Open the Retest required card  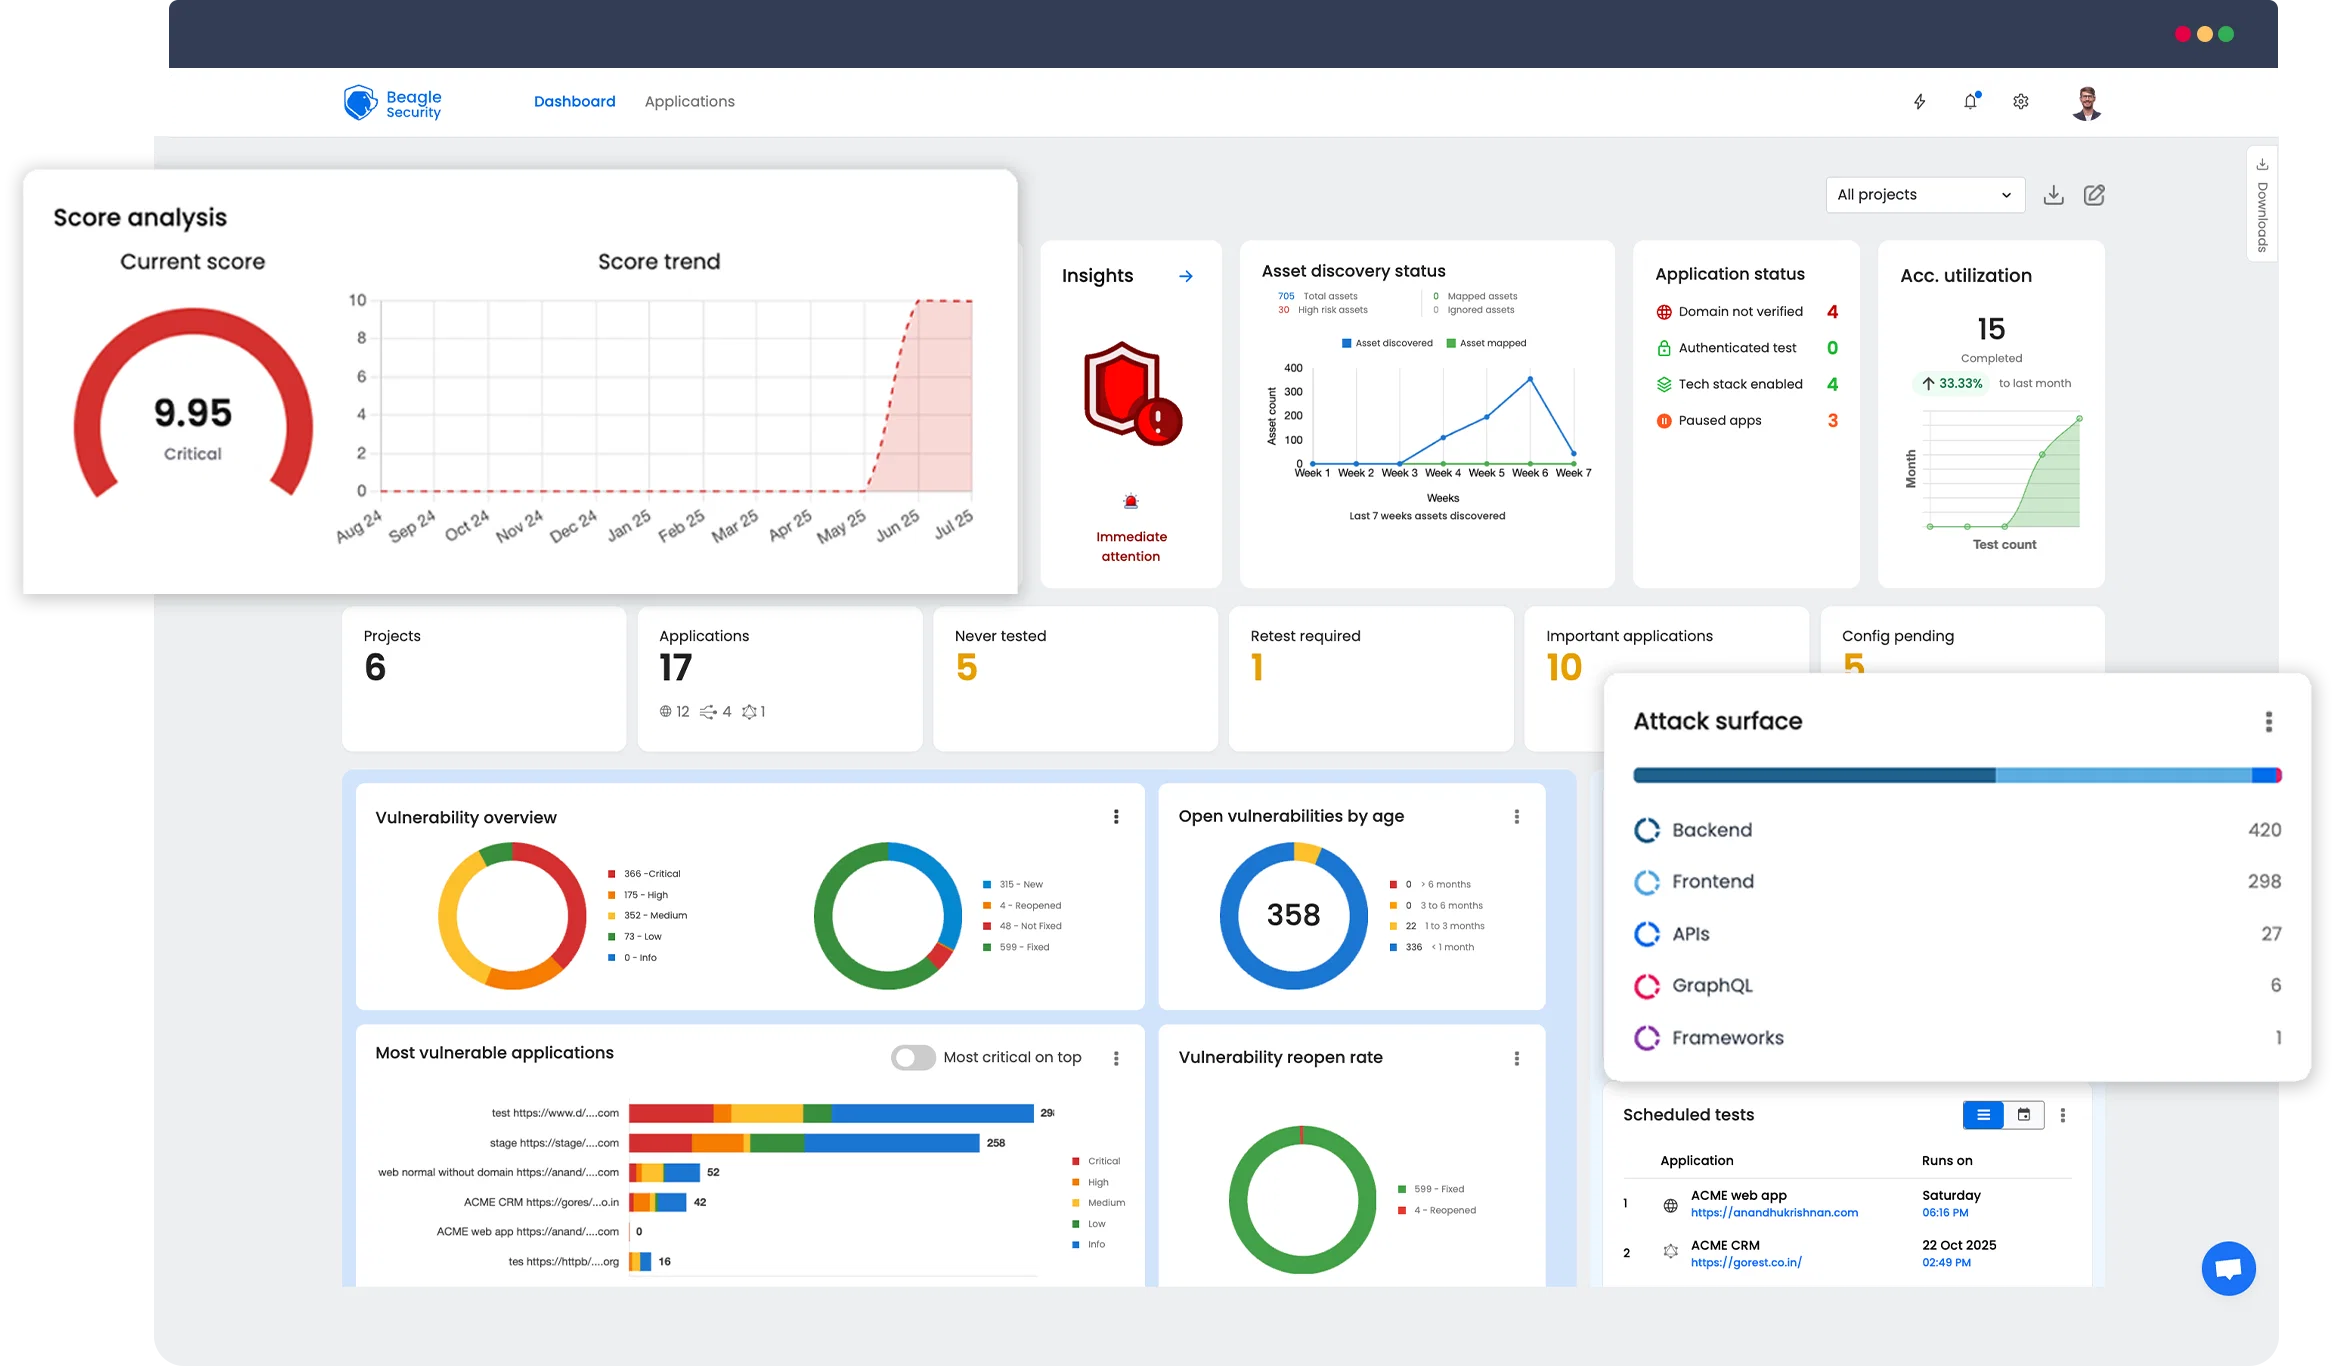pos(1371,679)
